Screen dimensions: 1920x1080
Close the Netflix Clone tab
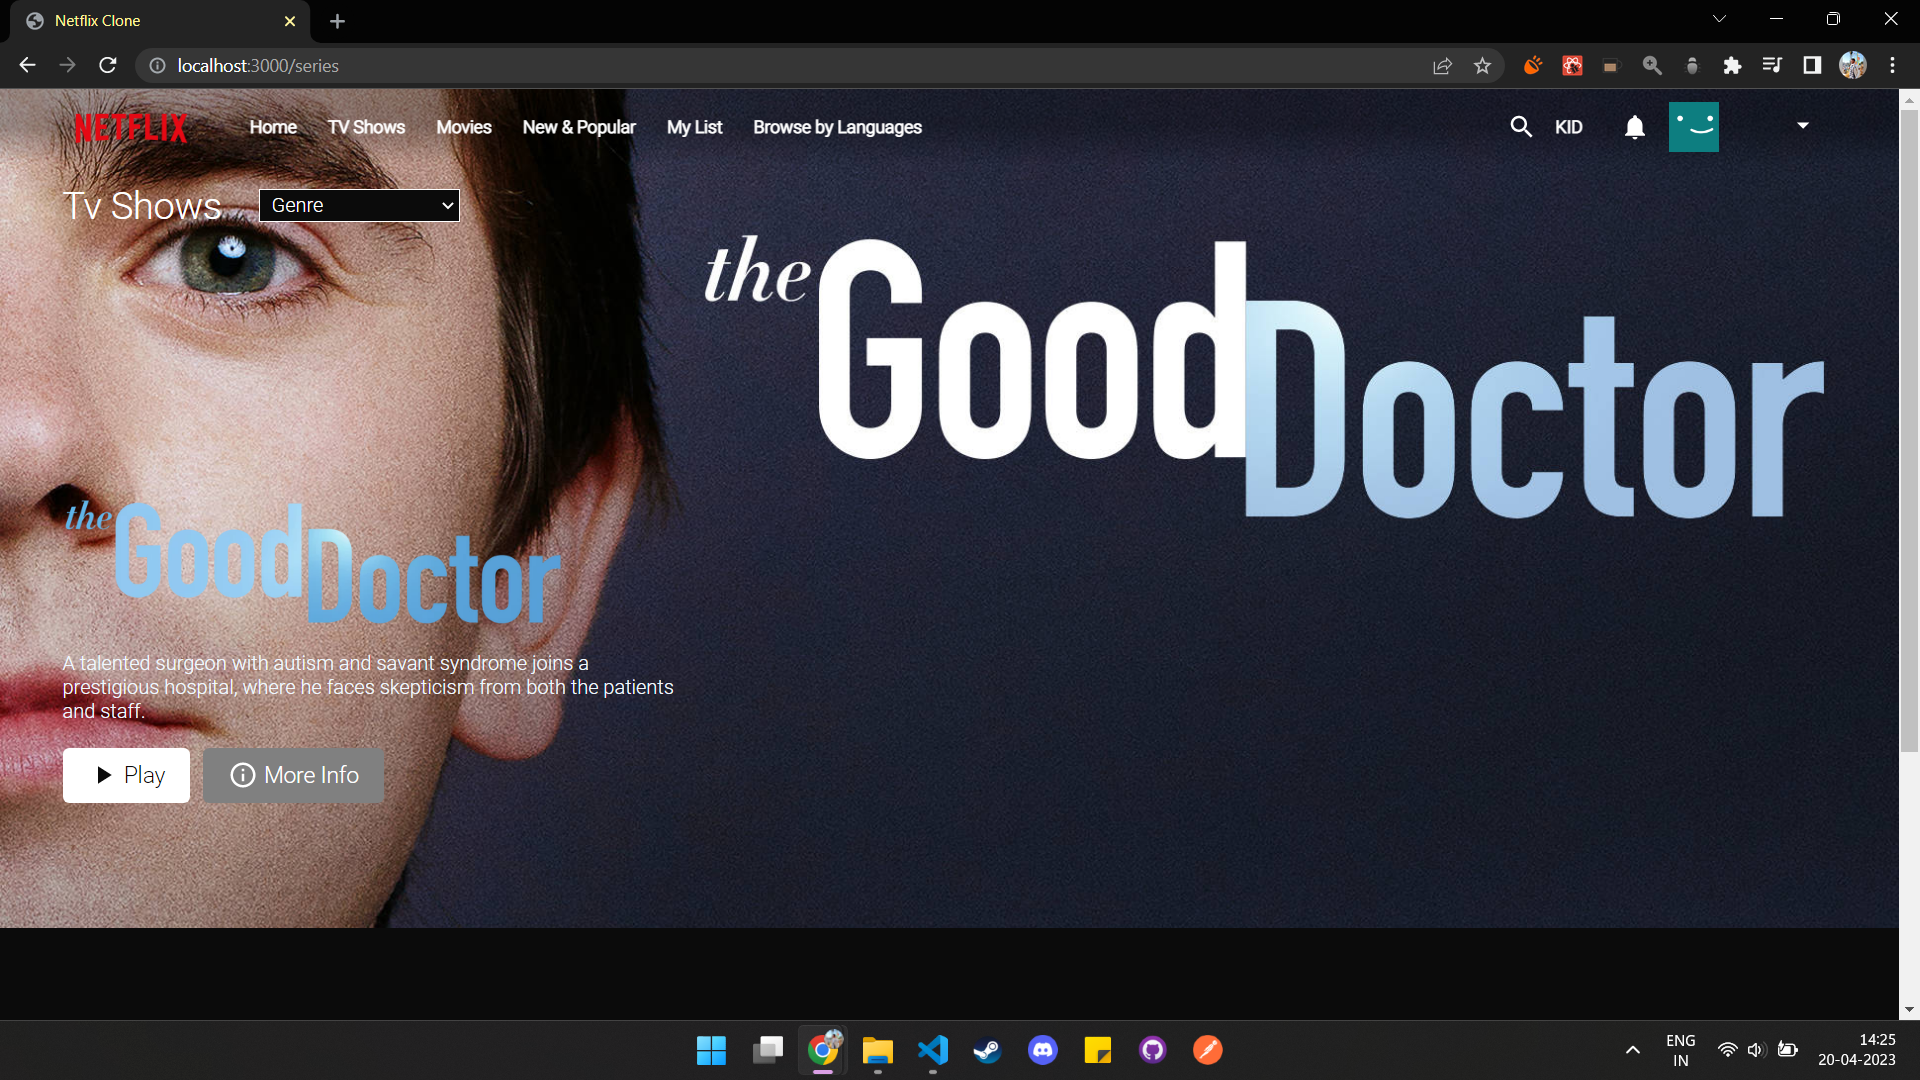coord(290,21)
